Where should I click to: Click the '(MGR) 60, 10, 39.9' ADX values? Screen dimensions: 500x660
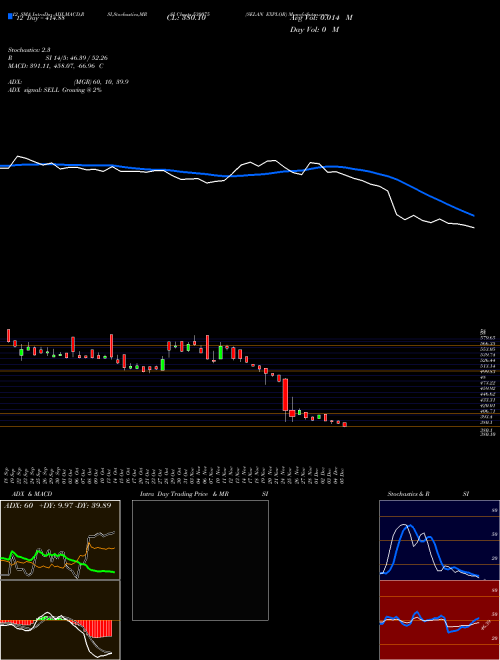tap(101, 82)
